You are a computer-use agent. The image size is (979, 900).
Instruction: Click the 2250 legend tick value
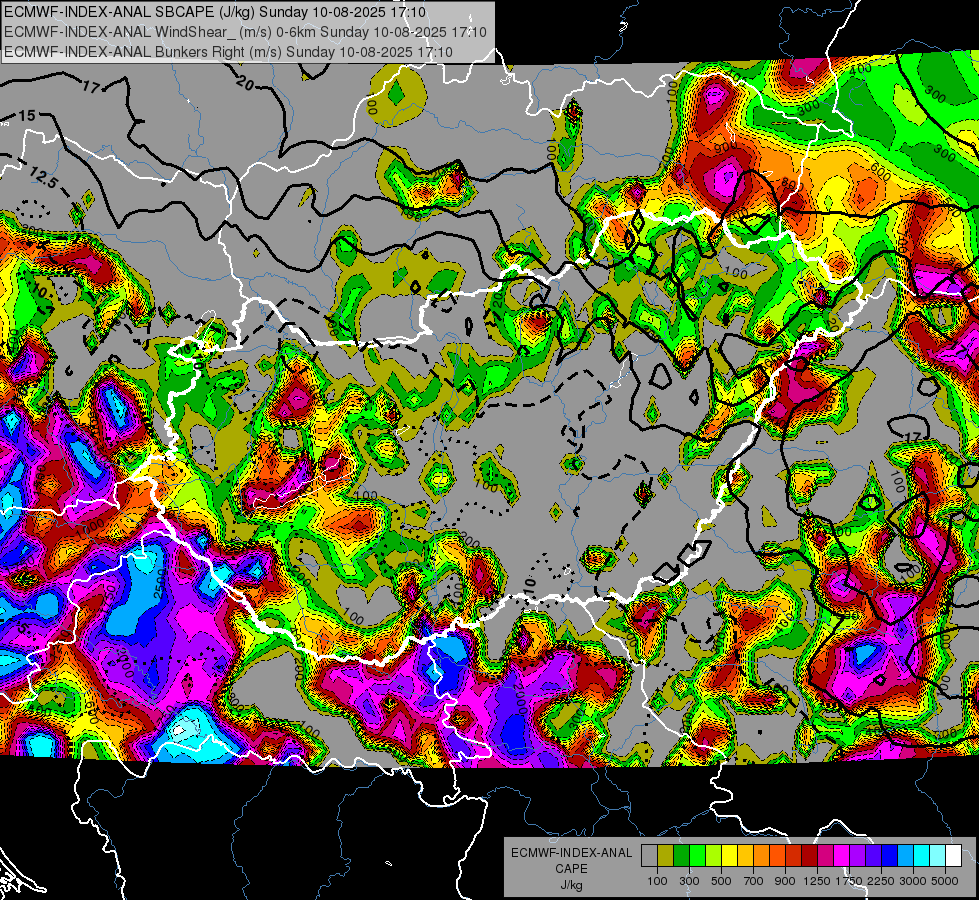[x=881, y=881]
